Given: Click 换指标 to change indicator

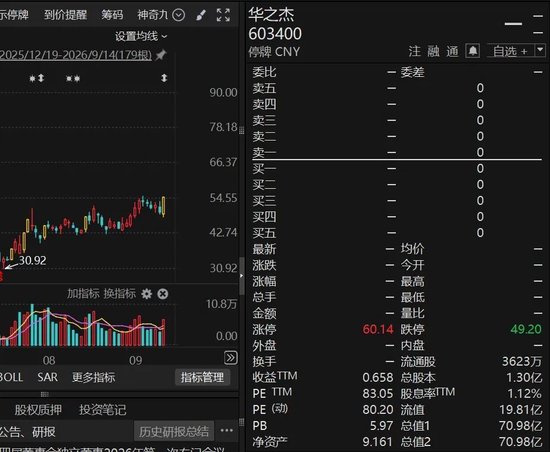Looking at the screenshot, I should pyautogui.click(x=120, y=294).
